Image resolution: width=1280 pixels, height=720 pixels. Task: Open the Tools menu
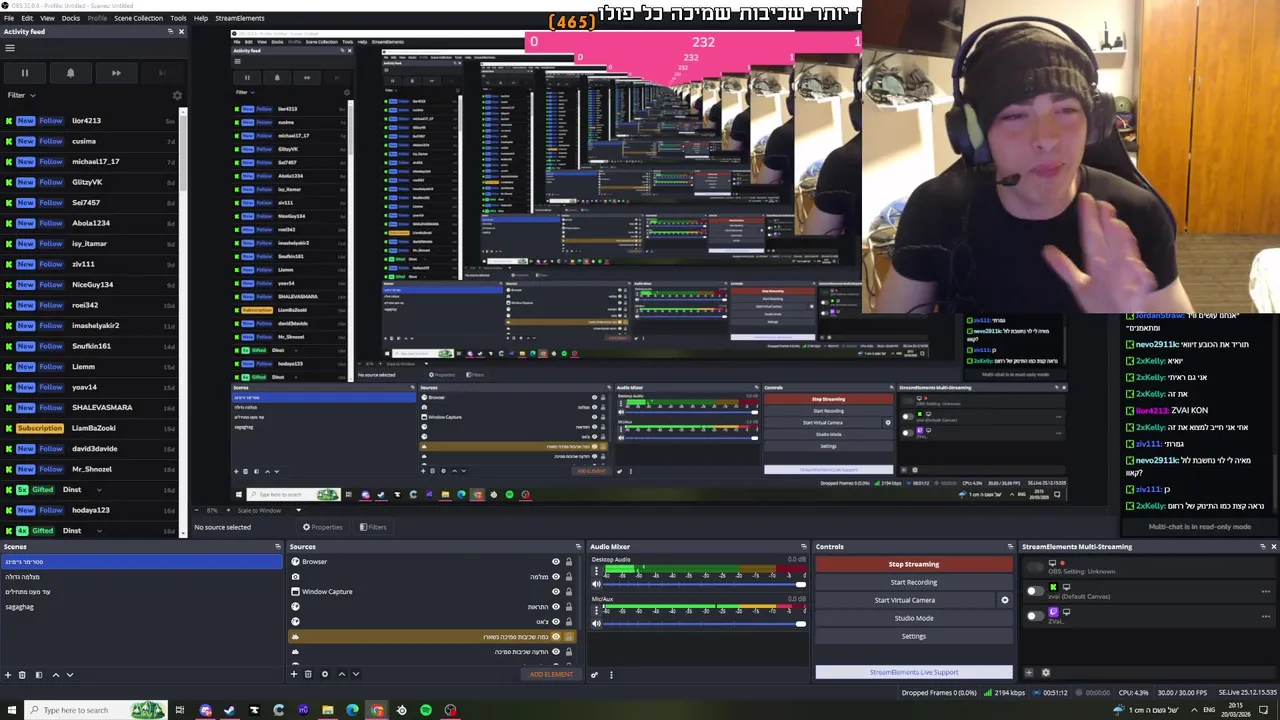pos(178,18)
